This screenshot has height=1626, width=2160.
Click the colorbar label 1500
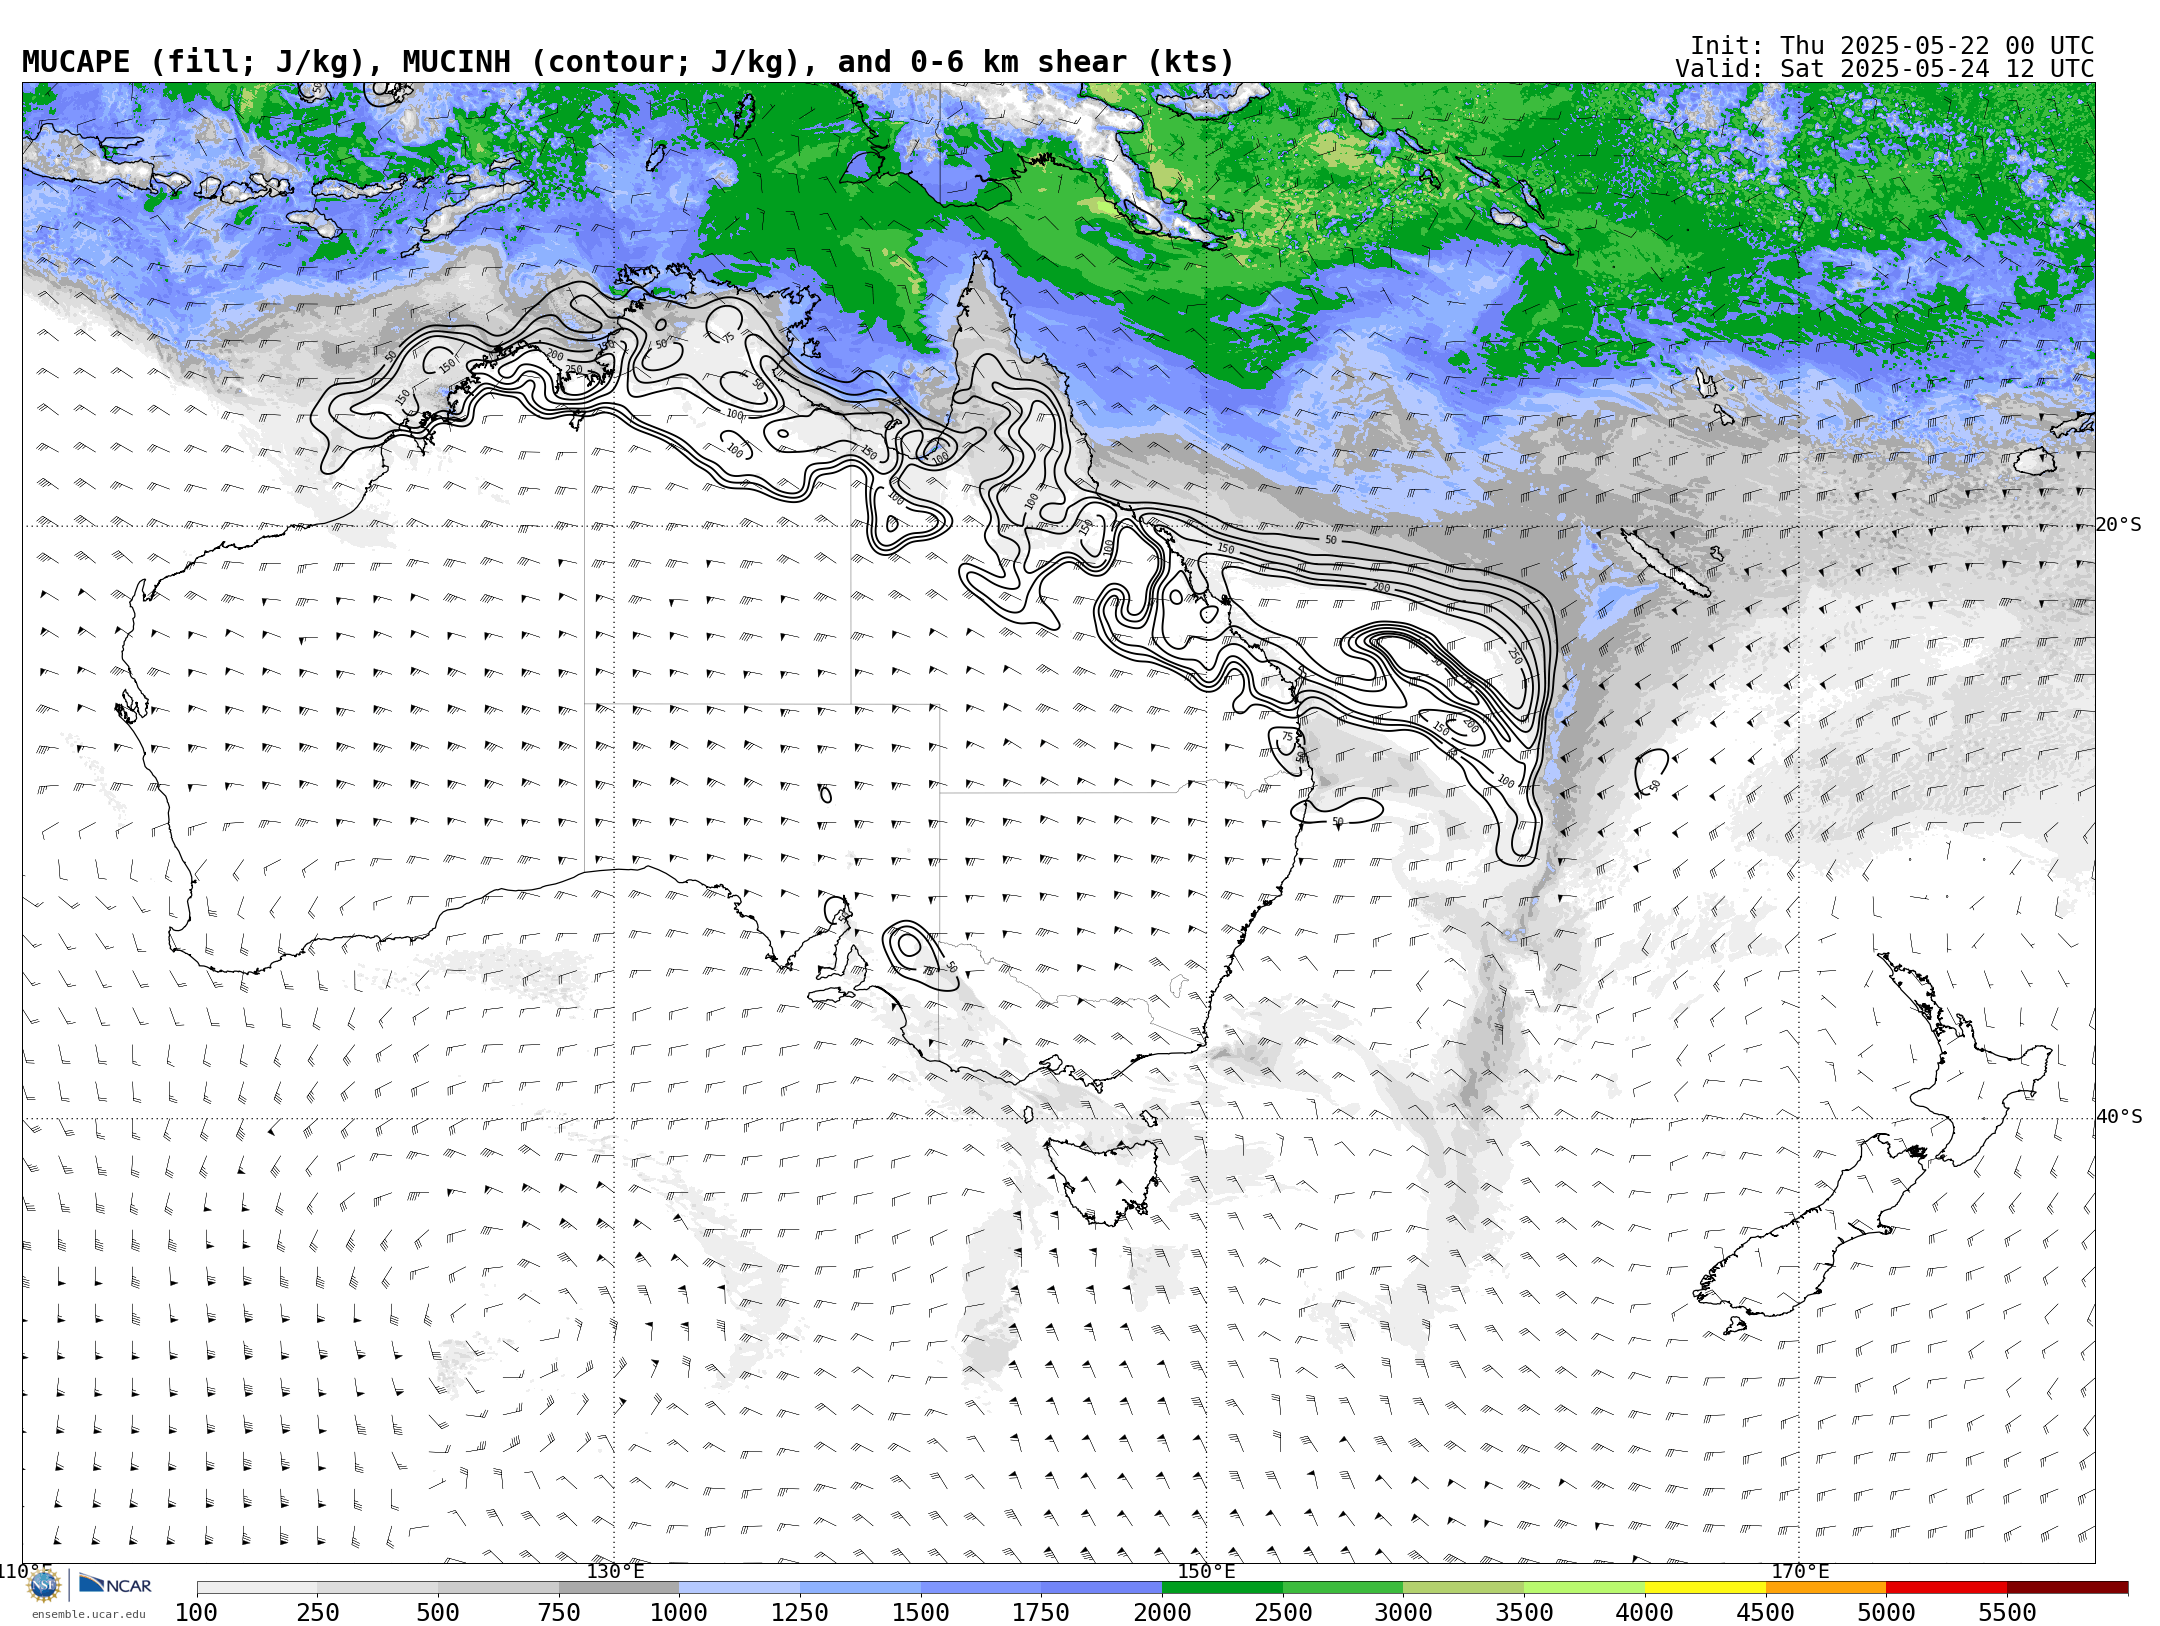[x=921, y=1612]
